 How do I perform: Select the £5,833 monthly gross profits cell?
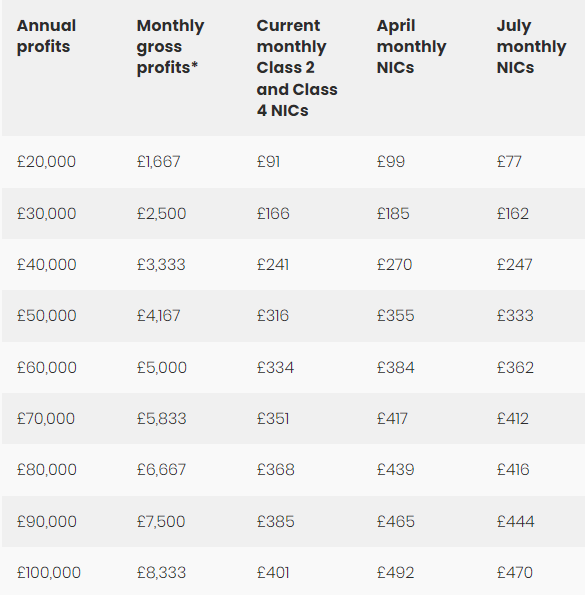pyautogui.click(x=162, y=419)
